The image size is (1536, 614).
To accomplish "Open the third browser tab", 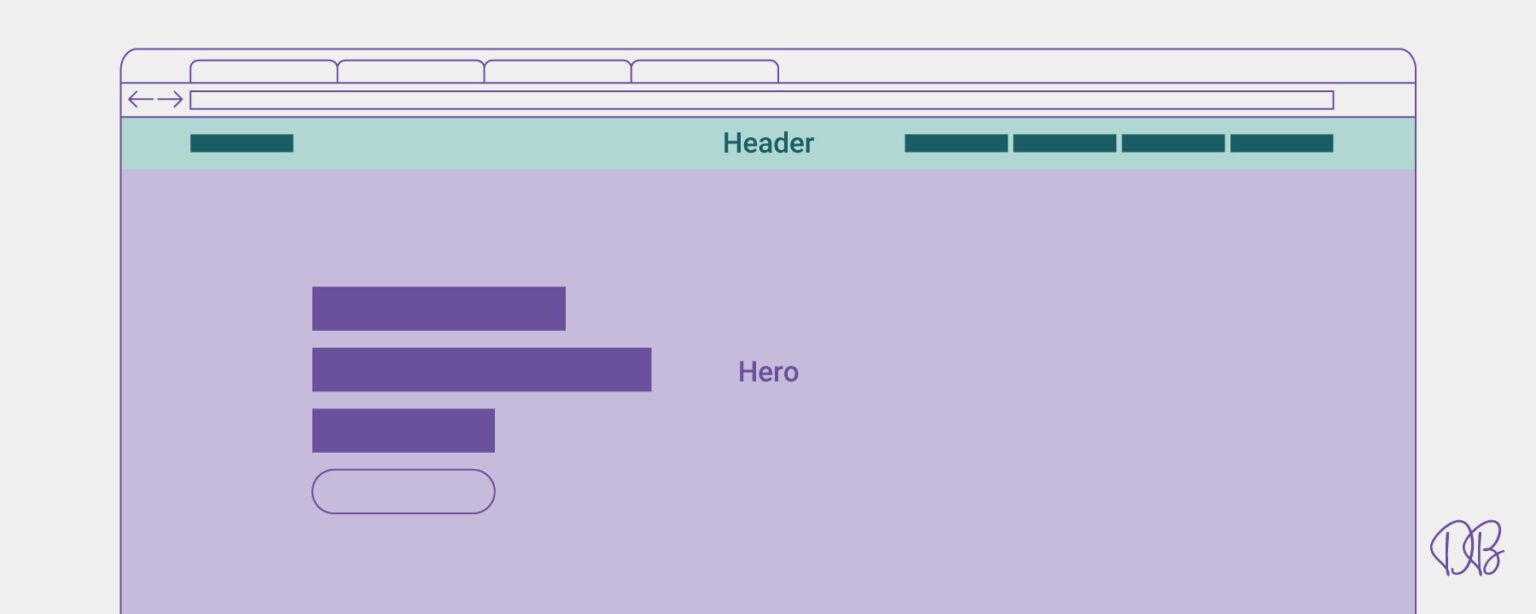I will (x=558, y=71).
